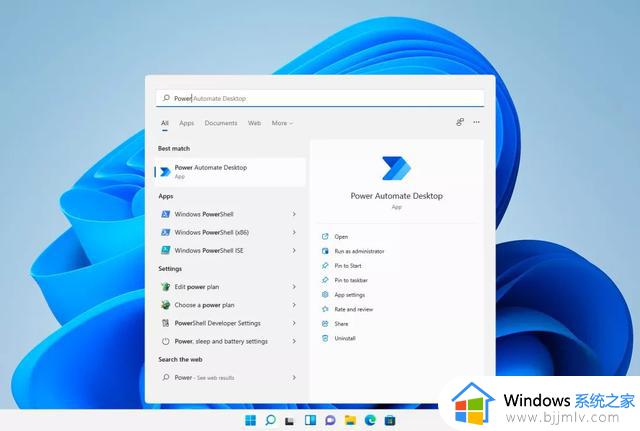Click Uninstall for Power Automate Desktop
The height and width of the screenshot is (431, 640).
tap(345, 338)
